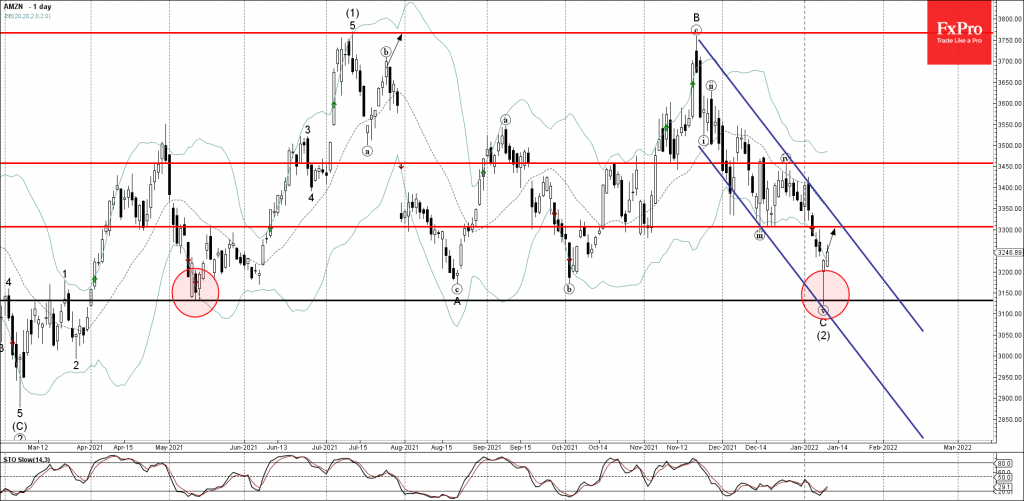The width and height of the screenshot is (1024, 501).
Task: Select the AMZN 1 day chart title
Action: pos(31,6)
